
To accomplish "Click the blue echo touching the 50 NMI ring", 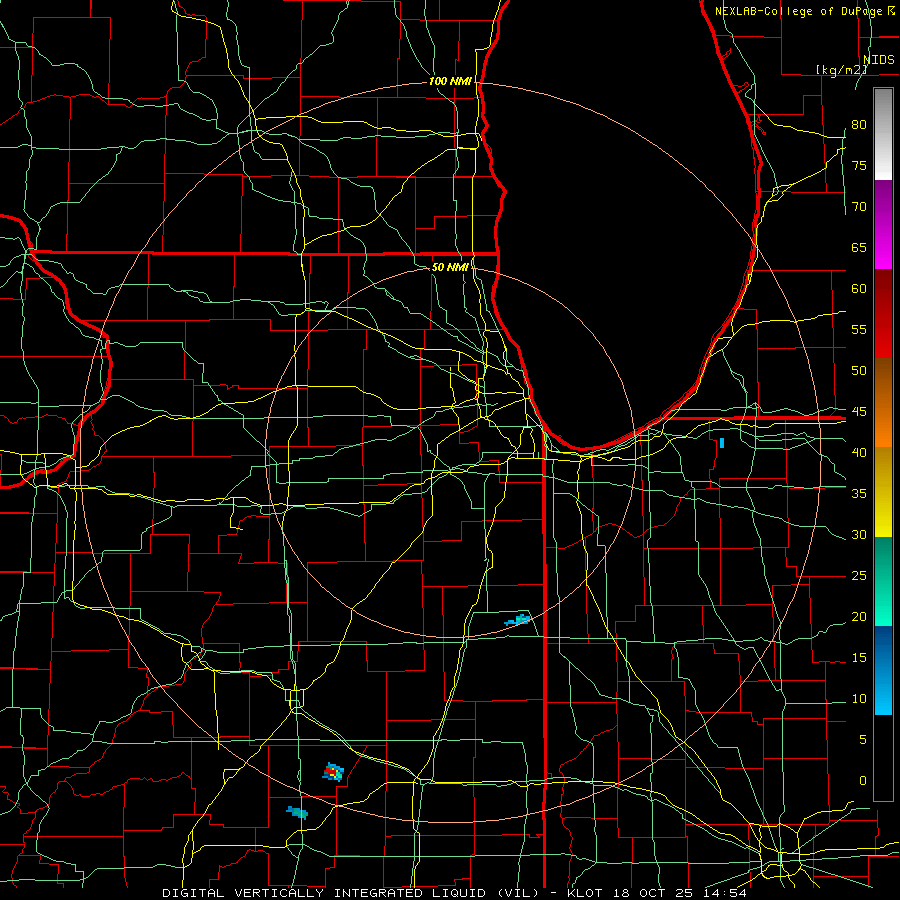I will (518, 619).
